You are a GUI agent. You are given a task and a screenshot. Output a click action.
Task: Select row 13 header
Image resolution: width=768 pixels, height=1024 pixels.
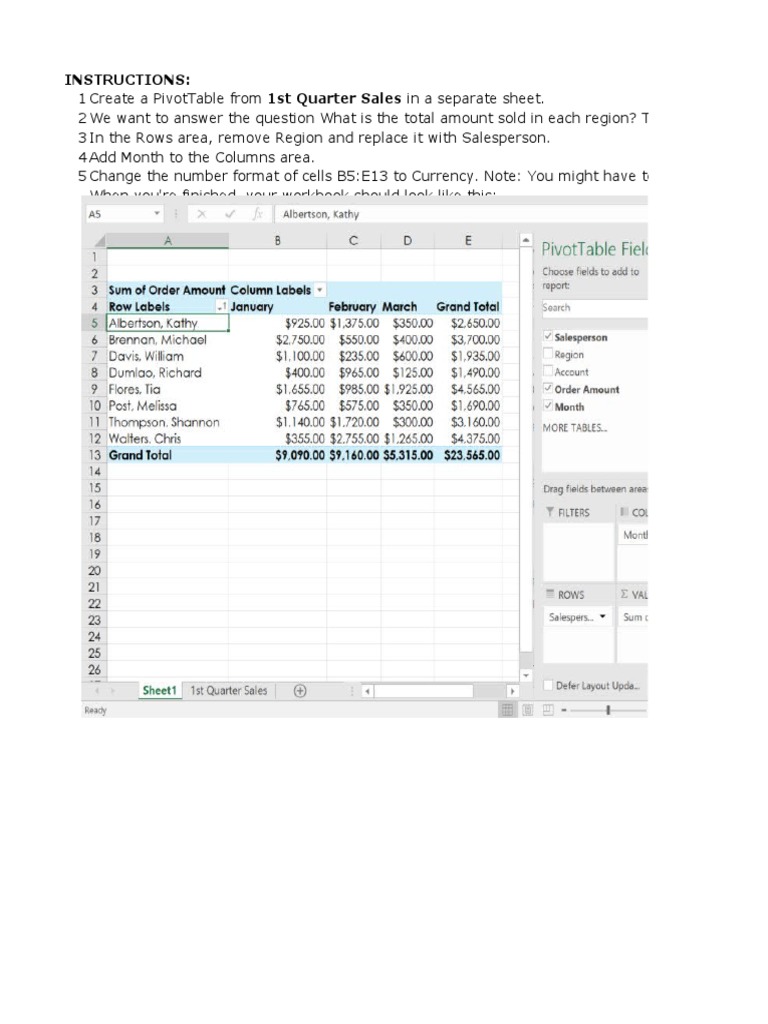click(x=95, y=455)
